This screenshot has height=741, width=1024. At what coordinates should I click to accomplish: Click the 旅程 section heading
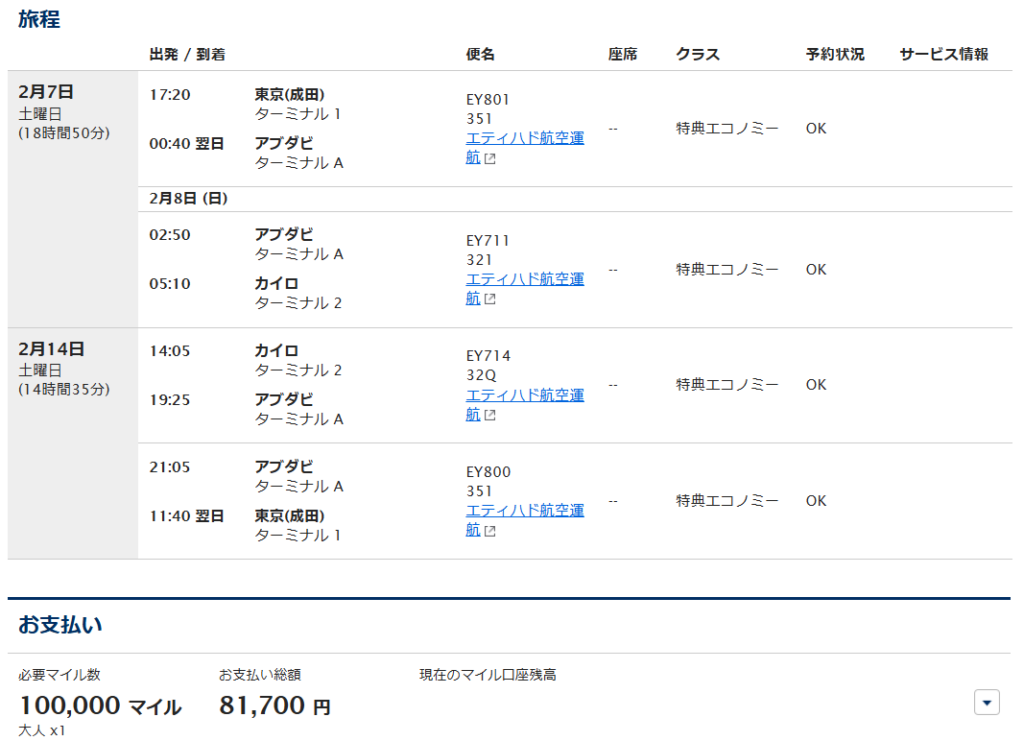tap(39, 19)
